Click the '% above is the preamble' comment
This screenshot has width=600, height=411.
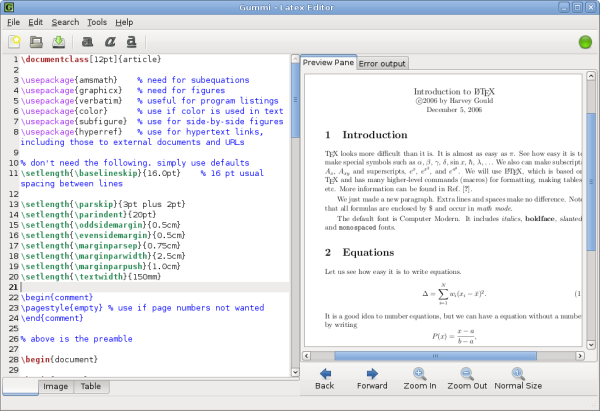(x=77, y=338)
